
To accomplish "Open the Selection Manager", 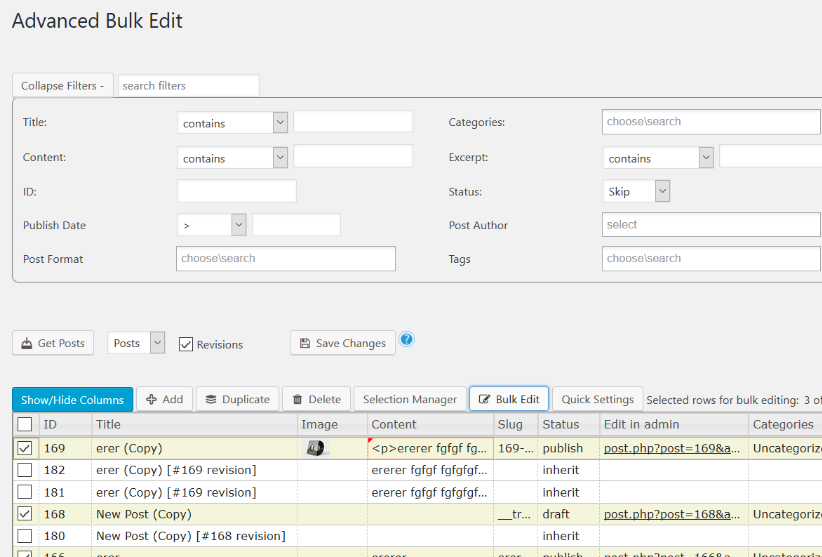I will point(410,399).
